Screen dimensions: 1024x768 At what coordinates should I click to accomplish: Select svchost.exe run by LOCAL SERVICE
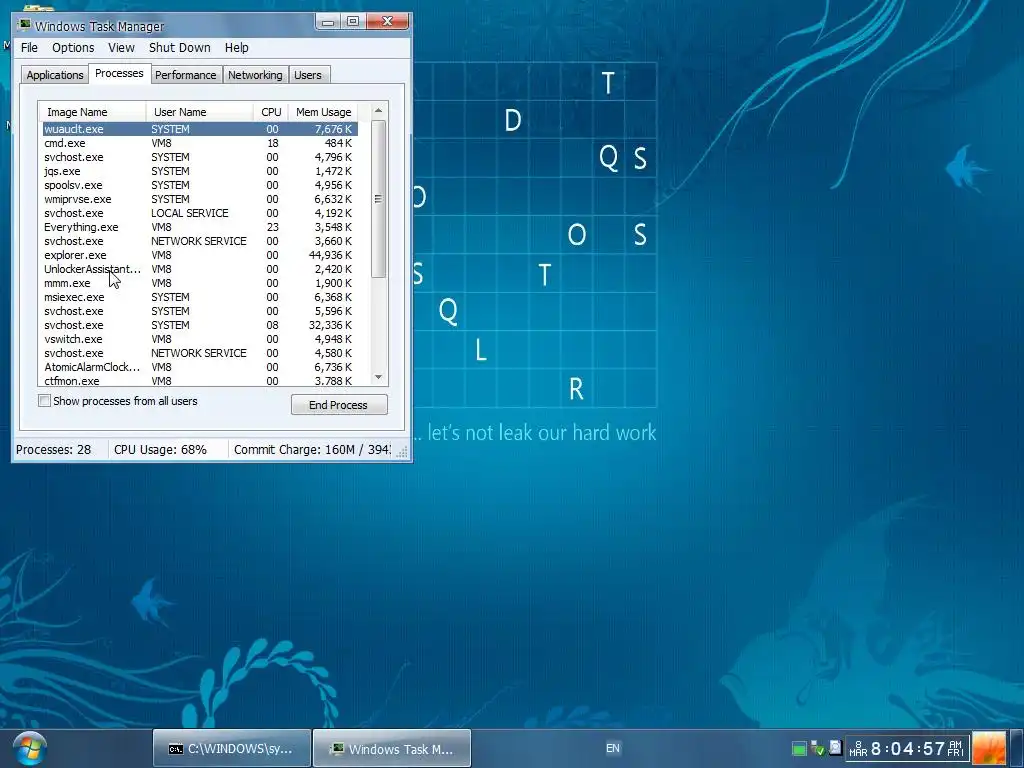200,213
